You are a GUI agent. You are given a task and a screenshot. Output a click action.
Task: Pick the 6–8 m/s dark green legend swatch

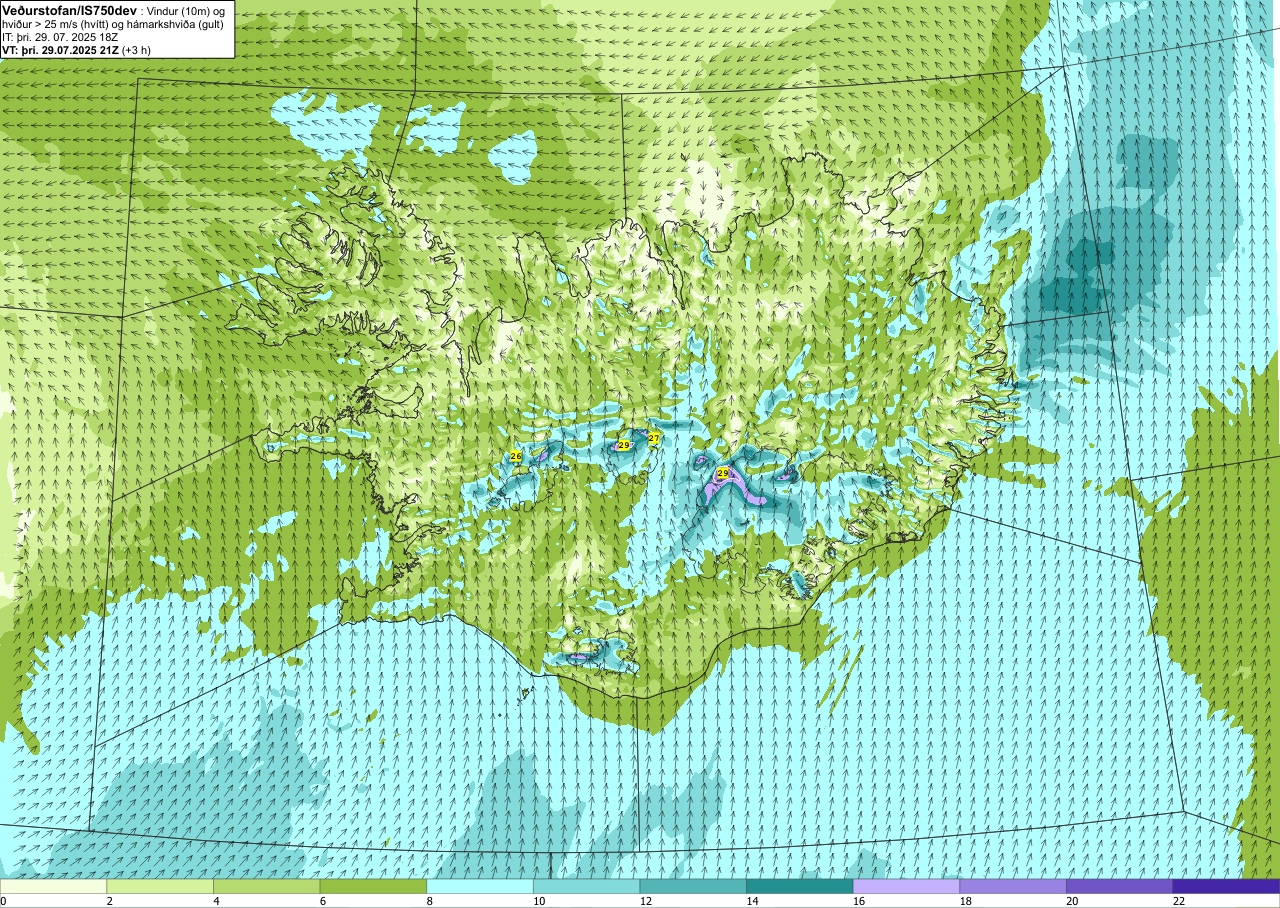[373, 886]
